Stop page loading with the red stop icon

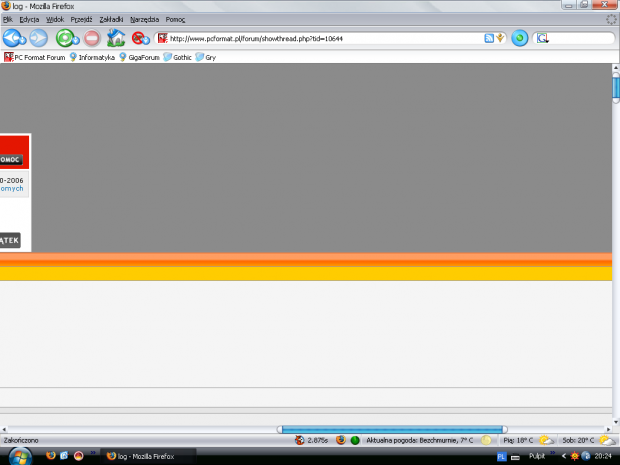tap(91, 38)
